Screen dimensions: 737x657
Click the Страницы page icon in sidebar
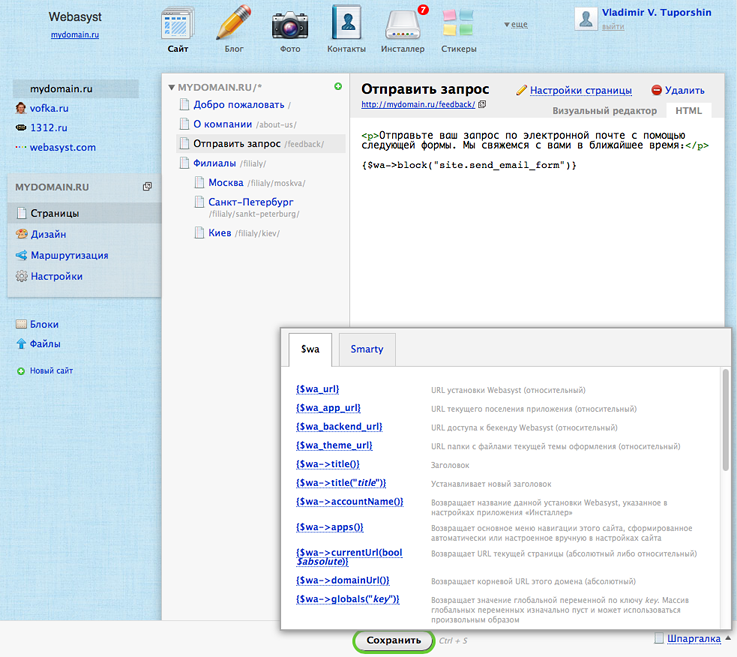[21, 213]
